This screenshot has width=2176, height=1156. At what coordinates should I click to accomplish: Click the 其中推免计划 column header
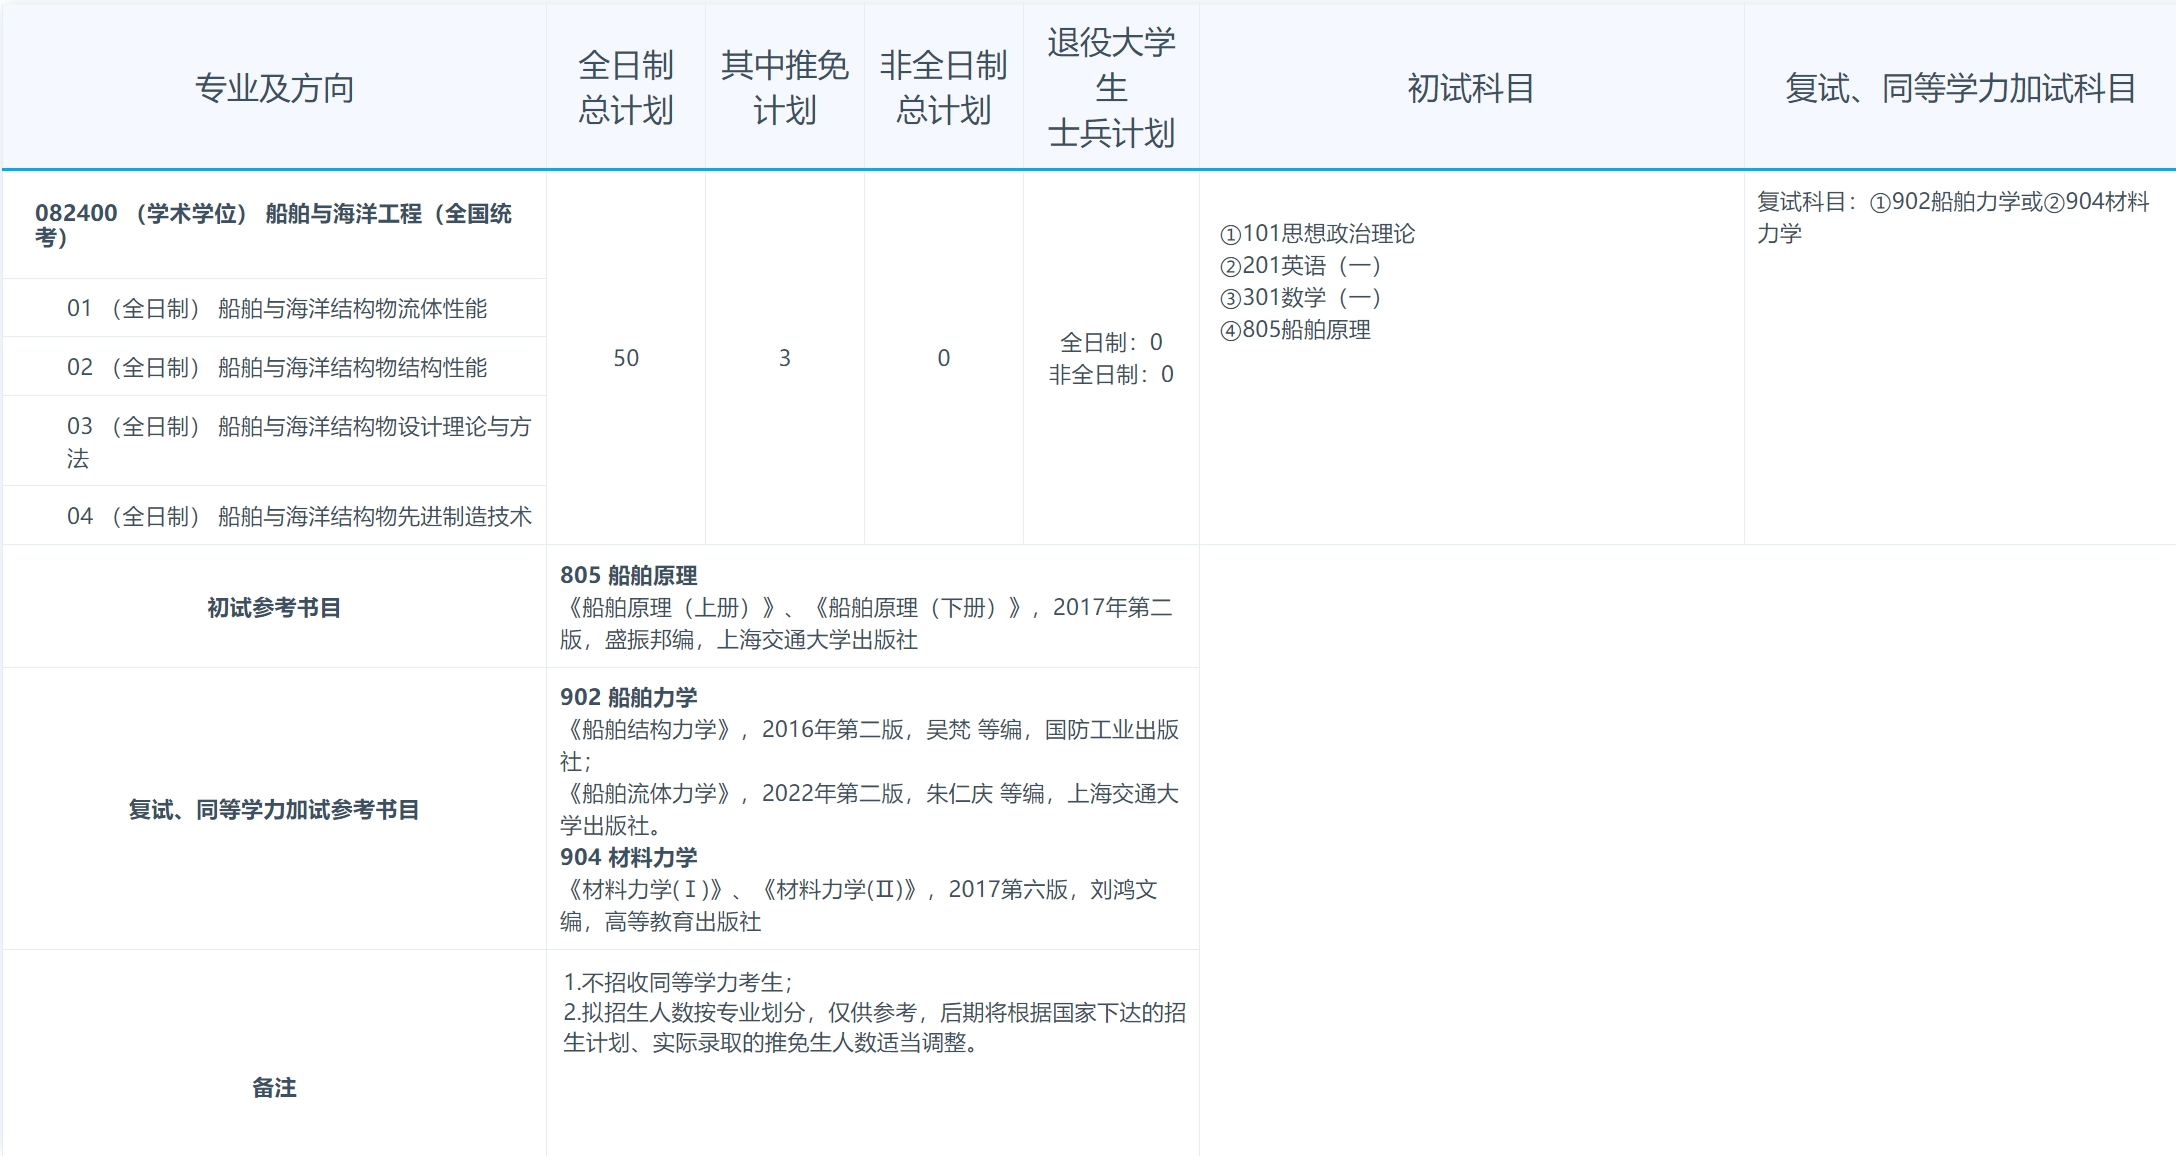785,88
